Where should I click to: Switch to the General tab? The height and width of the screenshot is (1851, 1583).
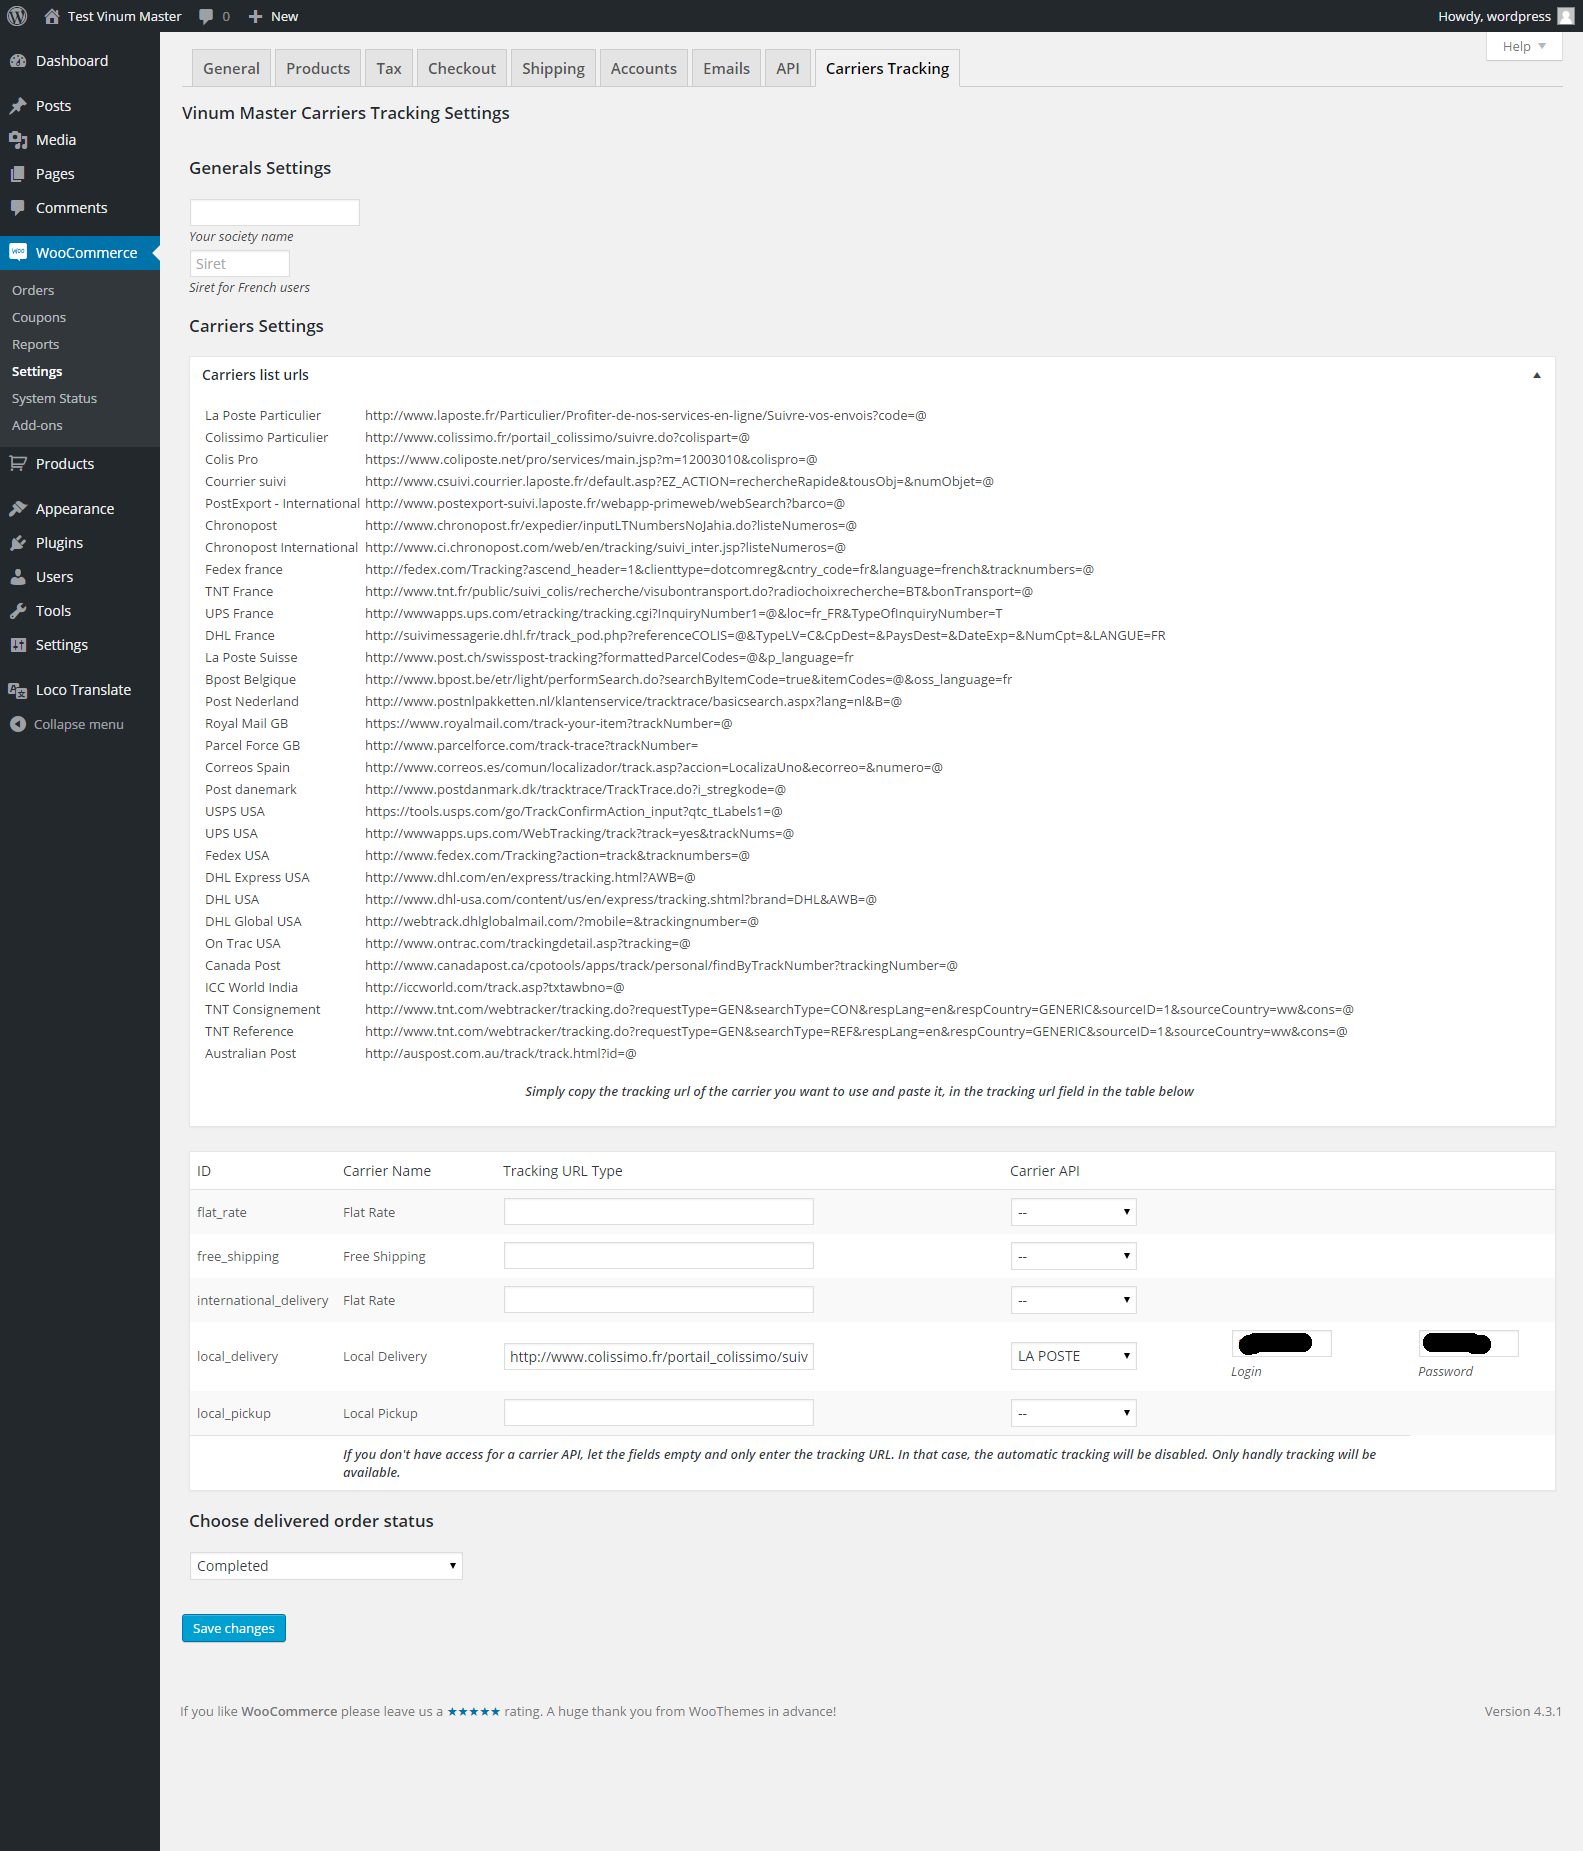(231, 68)
